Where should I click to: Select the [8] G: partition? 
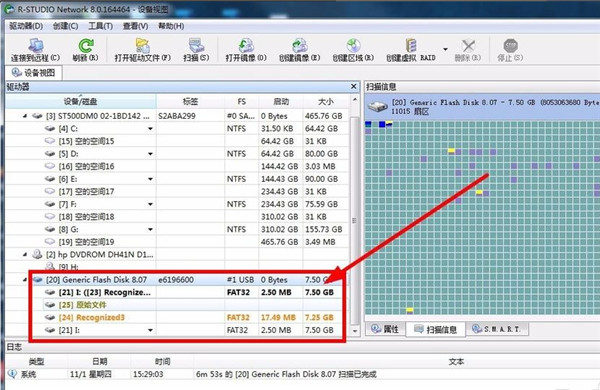pyautogui.click(x=68, y=229)
